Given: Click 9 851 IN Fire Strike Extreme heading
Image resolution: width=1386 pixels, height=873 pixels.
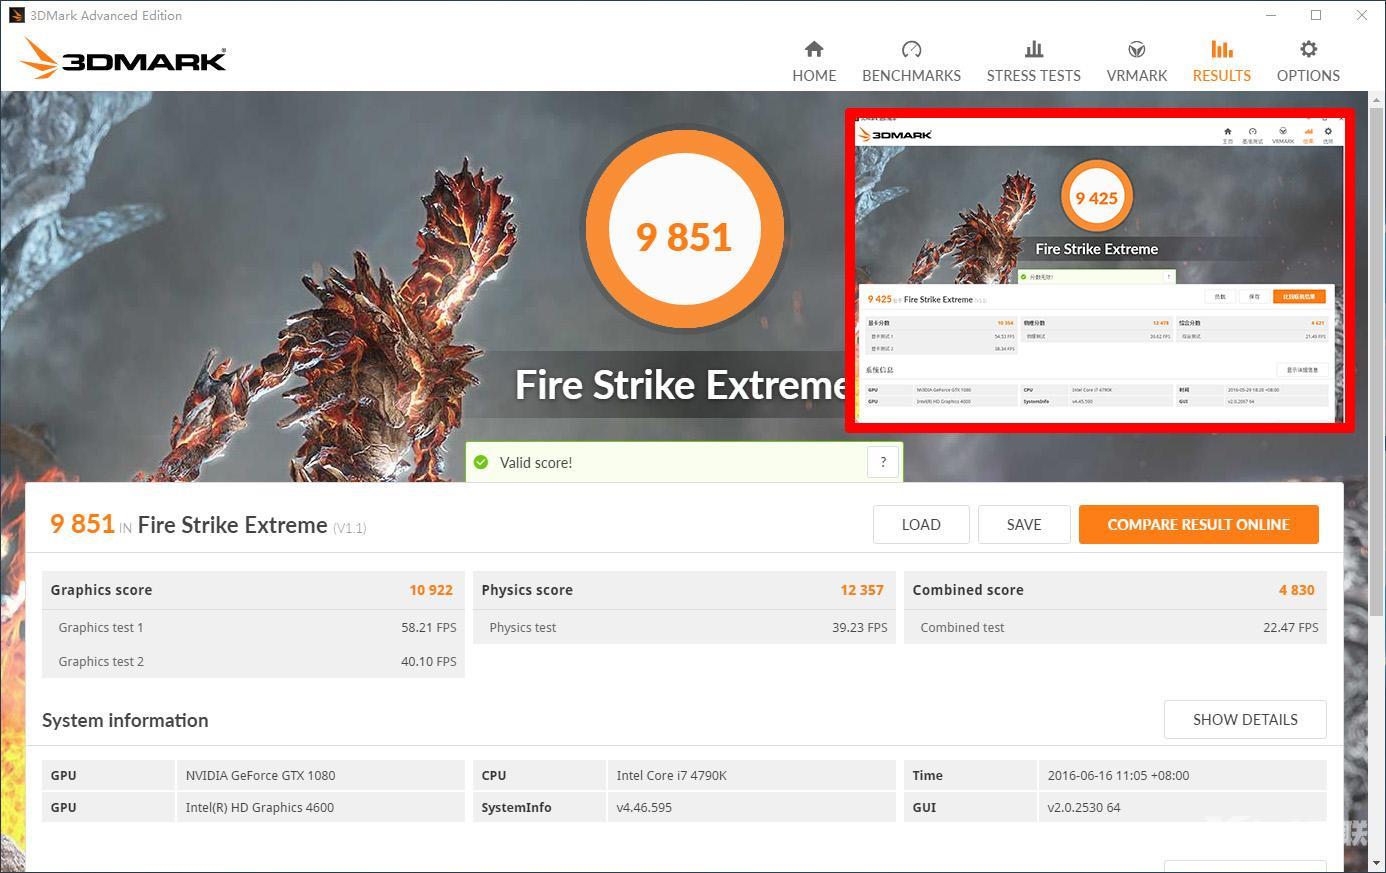Looking at the screenshot, I should click(208, 524).
